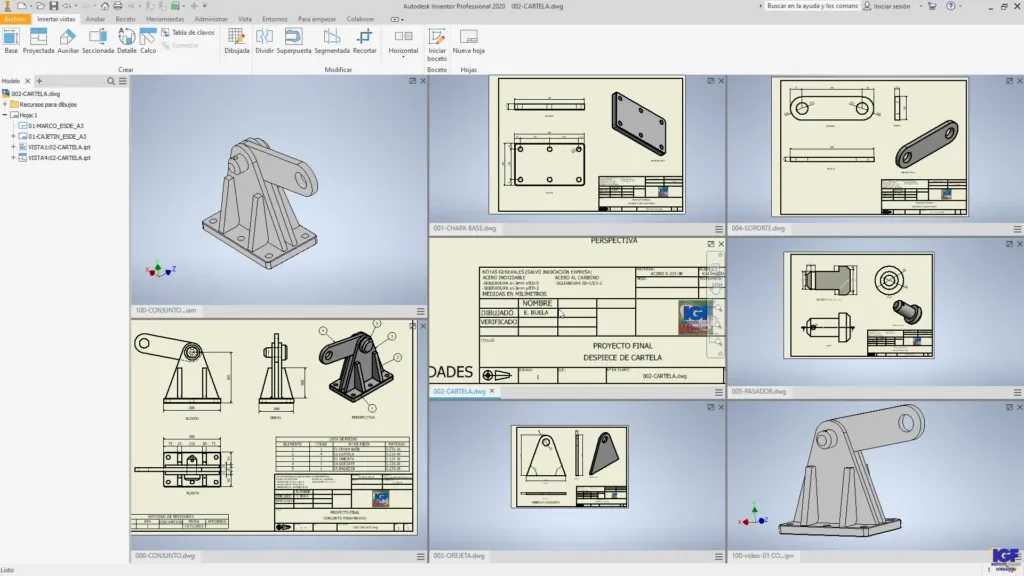The width and height of the screenshot is (1024, 576).
Task: Create a Nueva hoja sheet
Action: (x=468, y=40)
